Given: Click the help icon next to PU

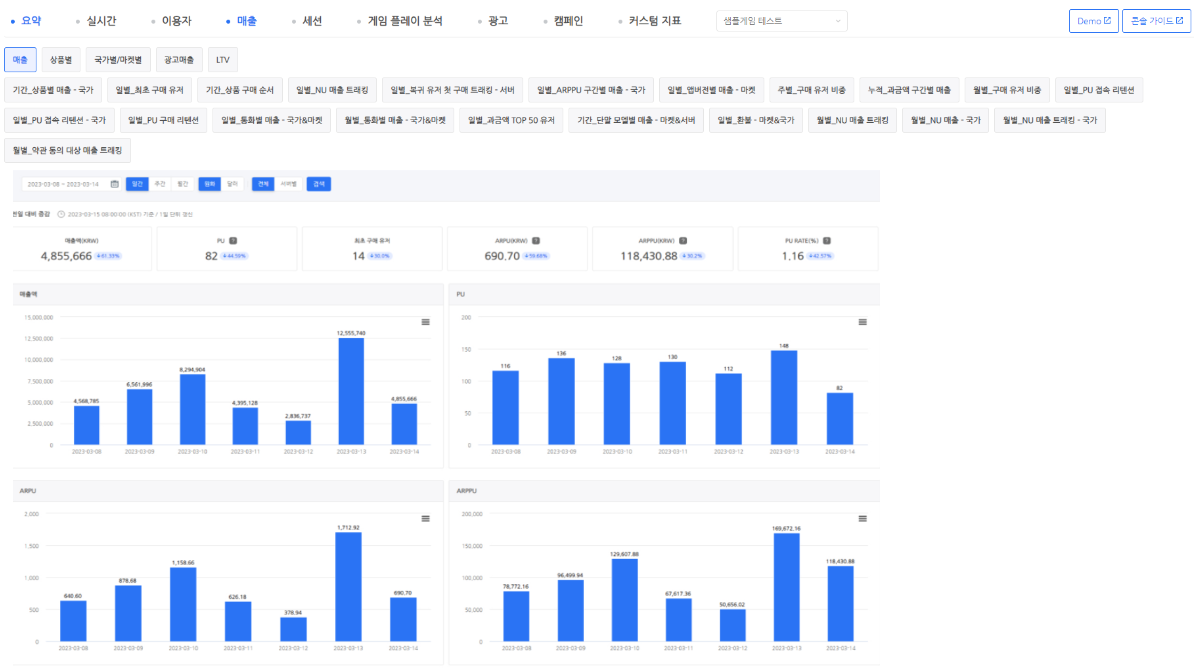Looking at the screenshot, I should (233, 241).
